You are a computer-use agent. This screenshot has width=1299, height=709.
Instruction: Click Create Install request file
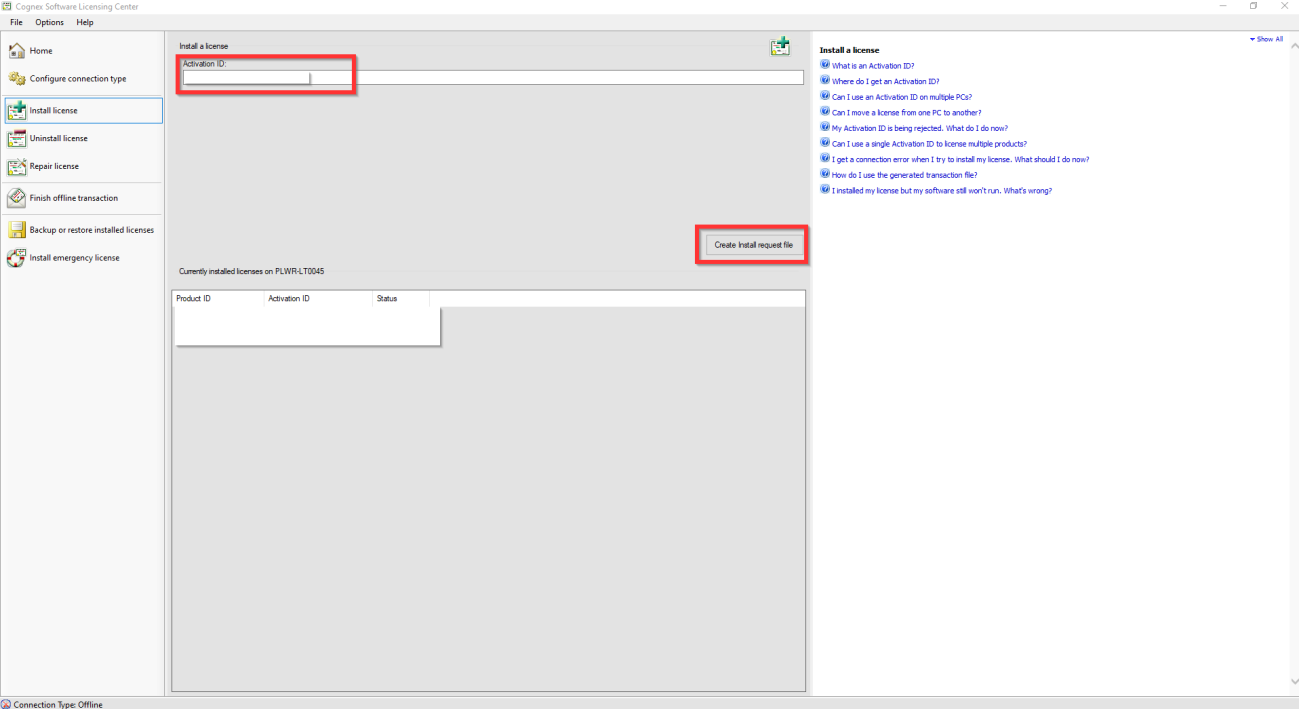752,243
